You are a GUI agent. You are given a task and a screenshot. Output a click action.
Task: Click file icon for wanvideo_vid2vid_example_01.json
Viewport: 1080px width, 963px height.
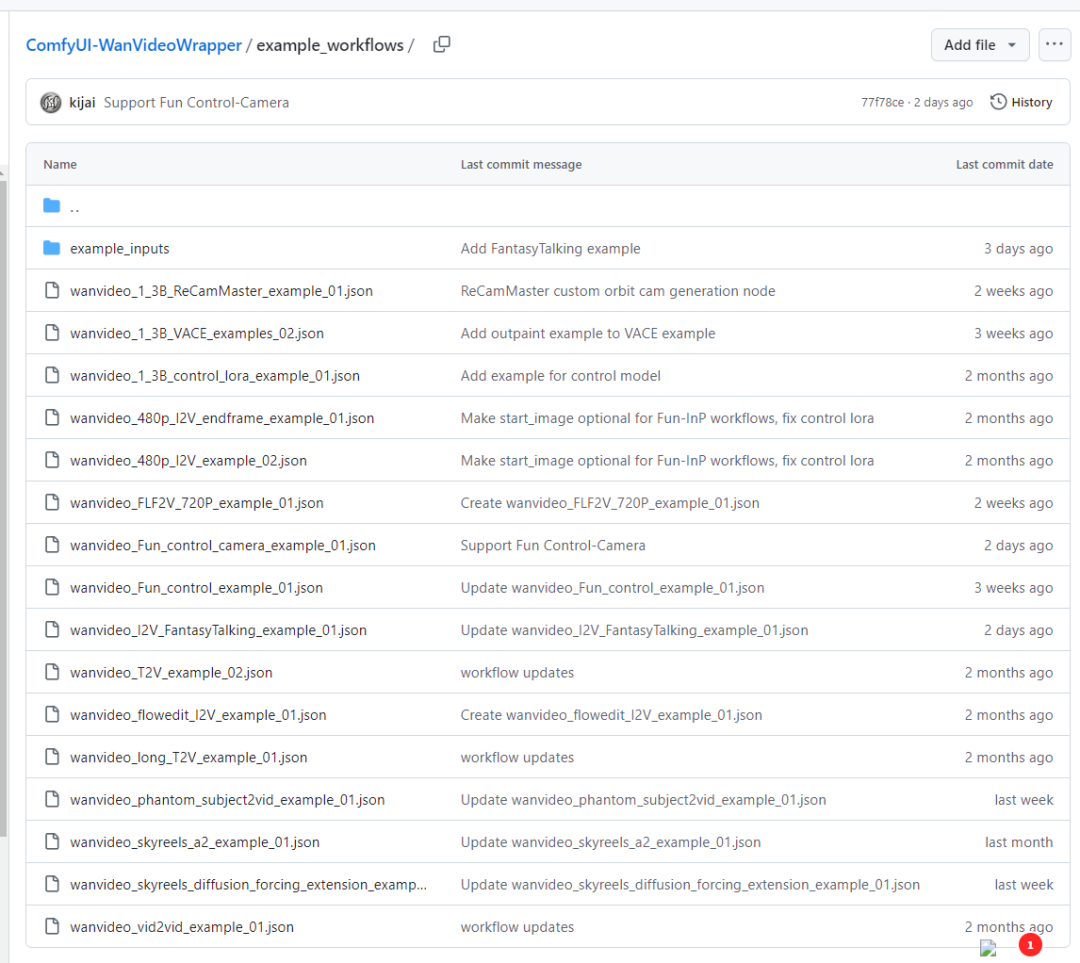pos(52,926)
